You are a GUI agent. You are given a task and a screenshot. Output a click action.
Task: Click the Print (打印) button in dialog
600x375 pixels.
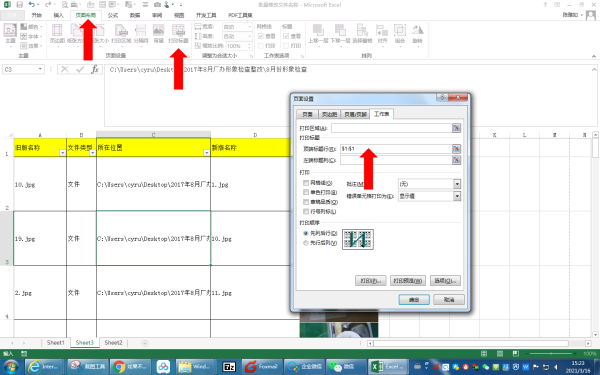coord(370,280)
